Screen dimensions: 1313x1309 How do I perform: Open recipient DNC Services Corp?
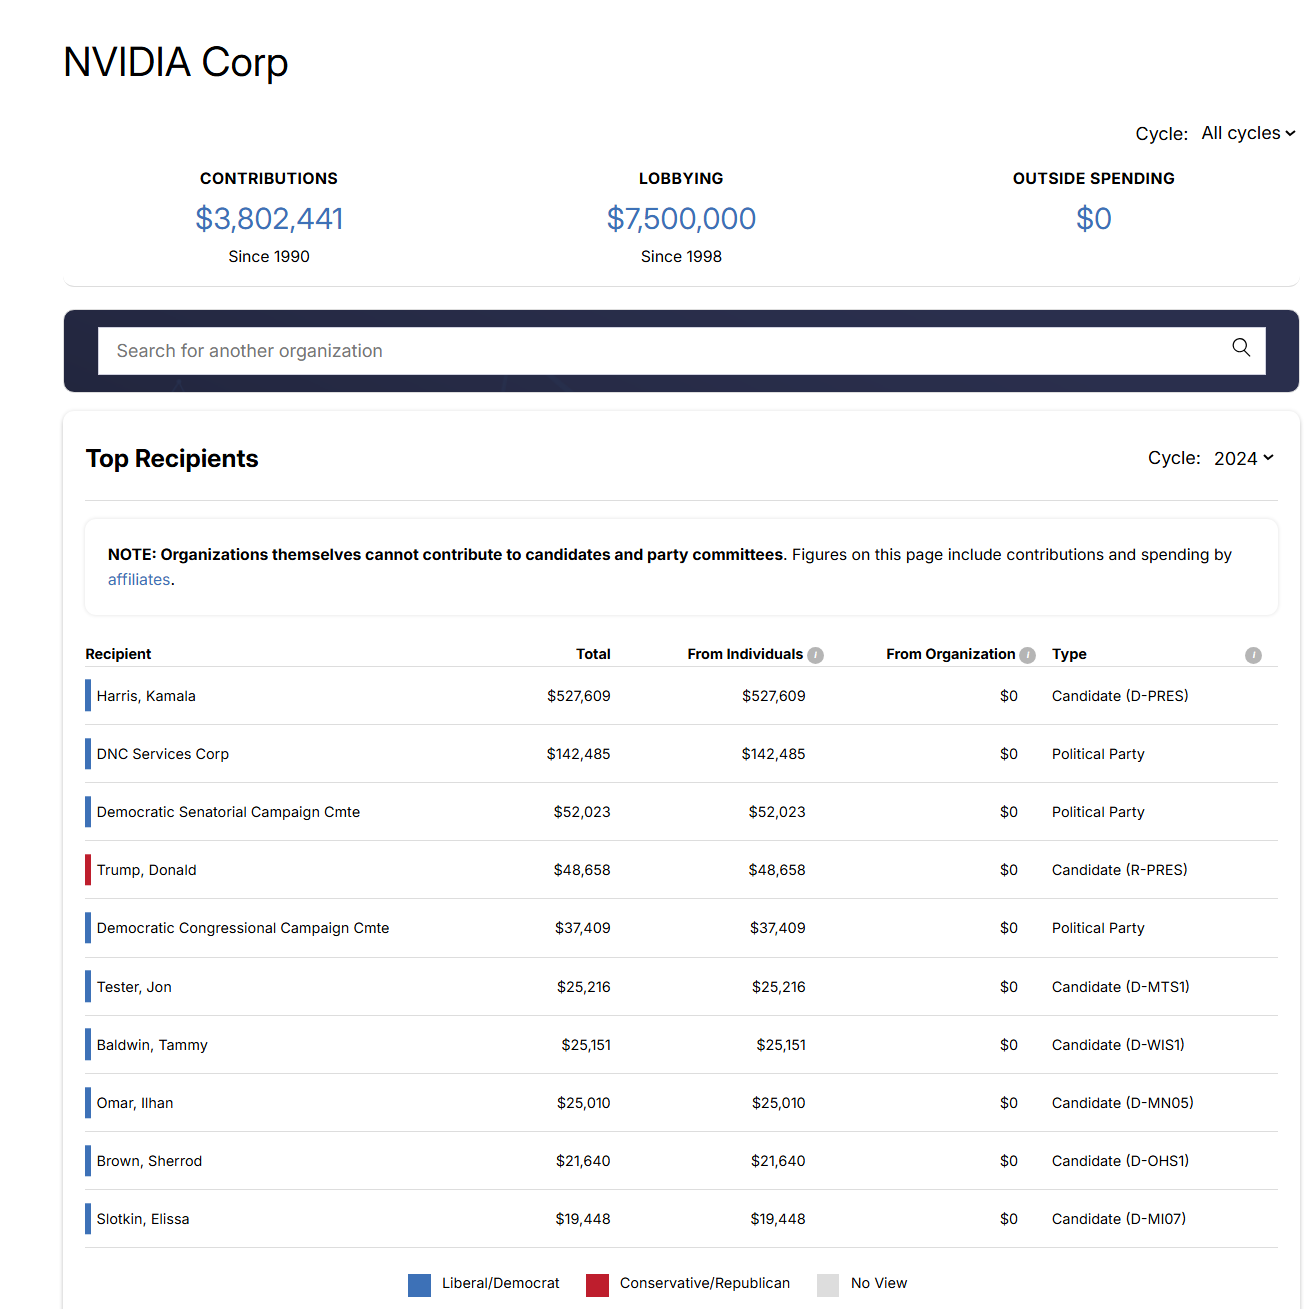coord(163,754)
